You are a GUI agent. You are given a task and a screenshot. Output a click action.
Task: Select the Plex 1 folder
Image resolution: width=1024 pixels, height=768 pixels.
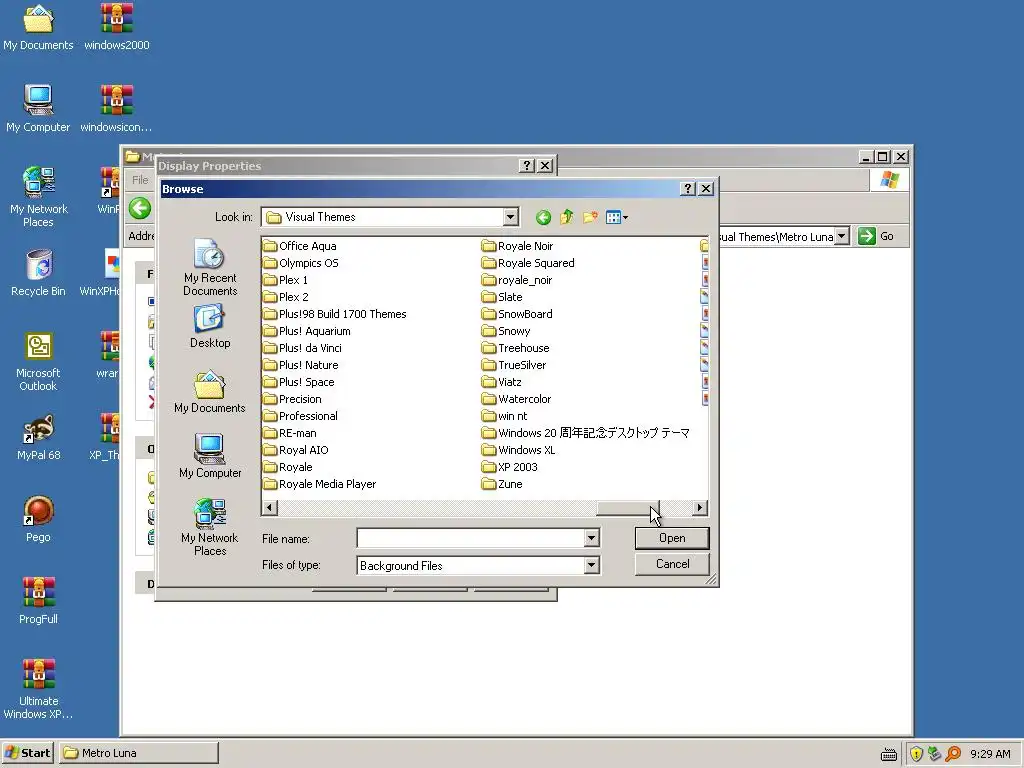(285, 280)
